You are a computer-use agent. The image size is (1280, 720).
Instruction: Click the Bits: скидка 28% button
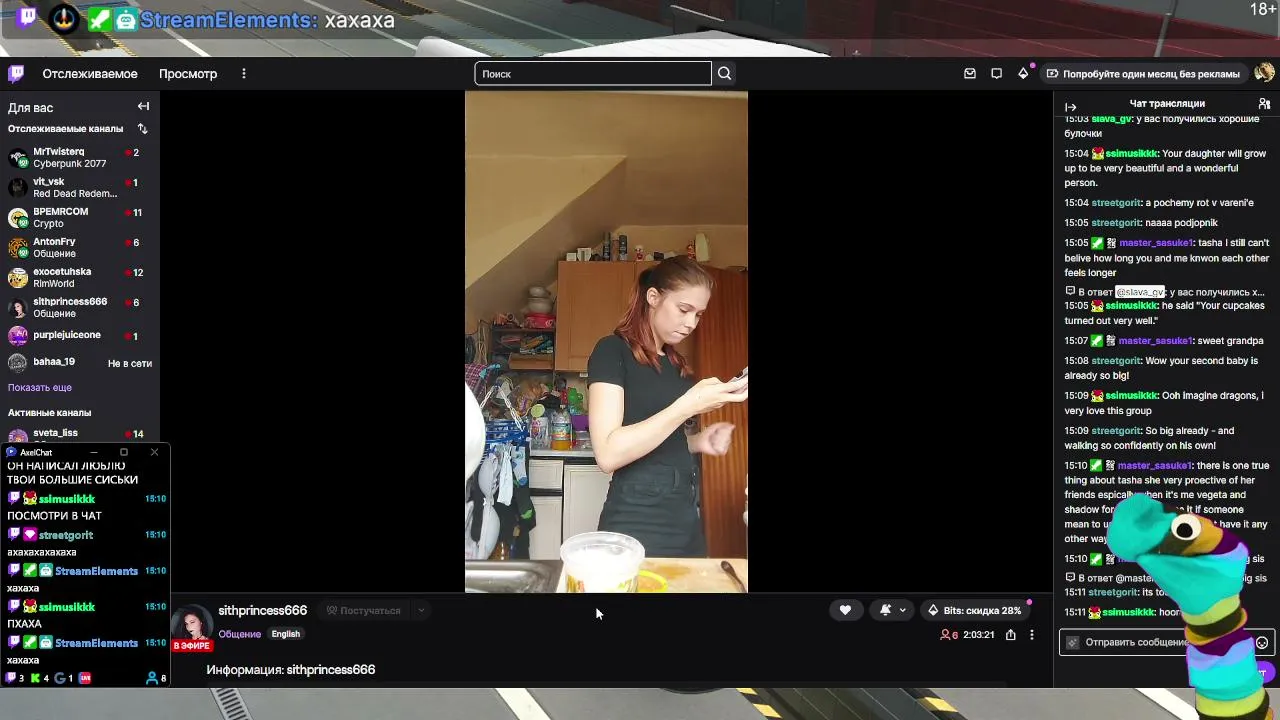[974, 610]
